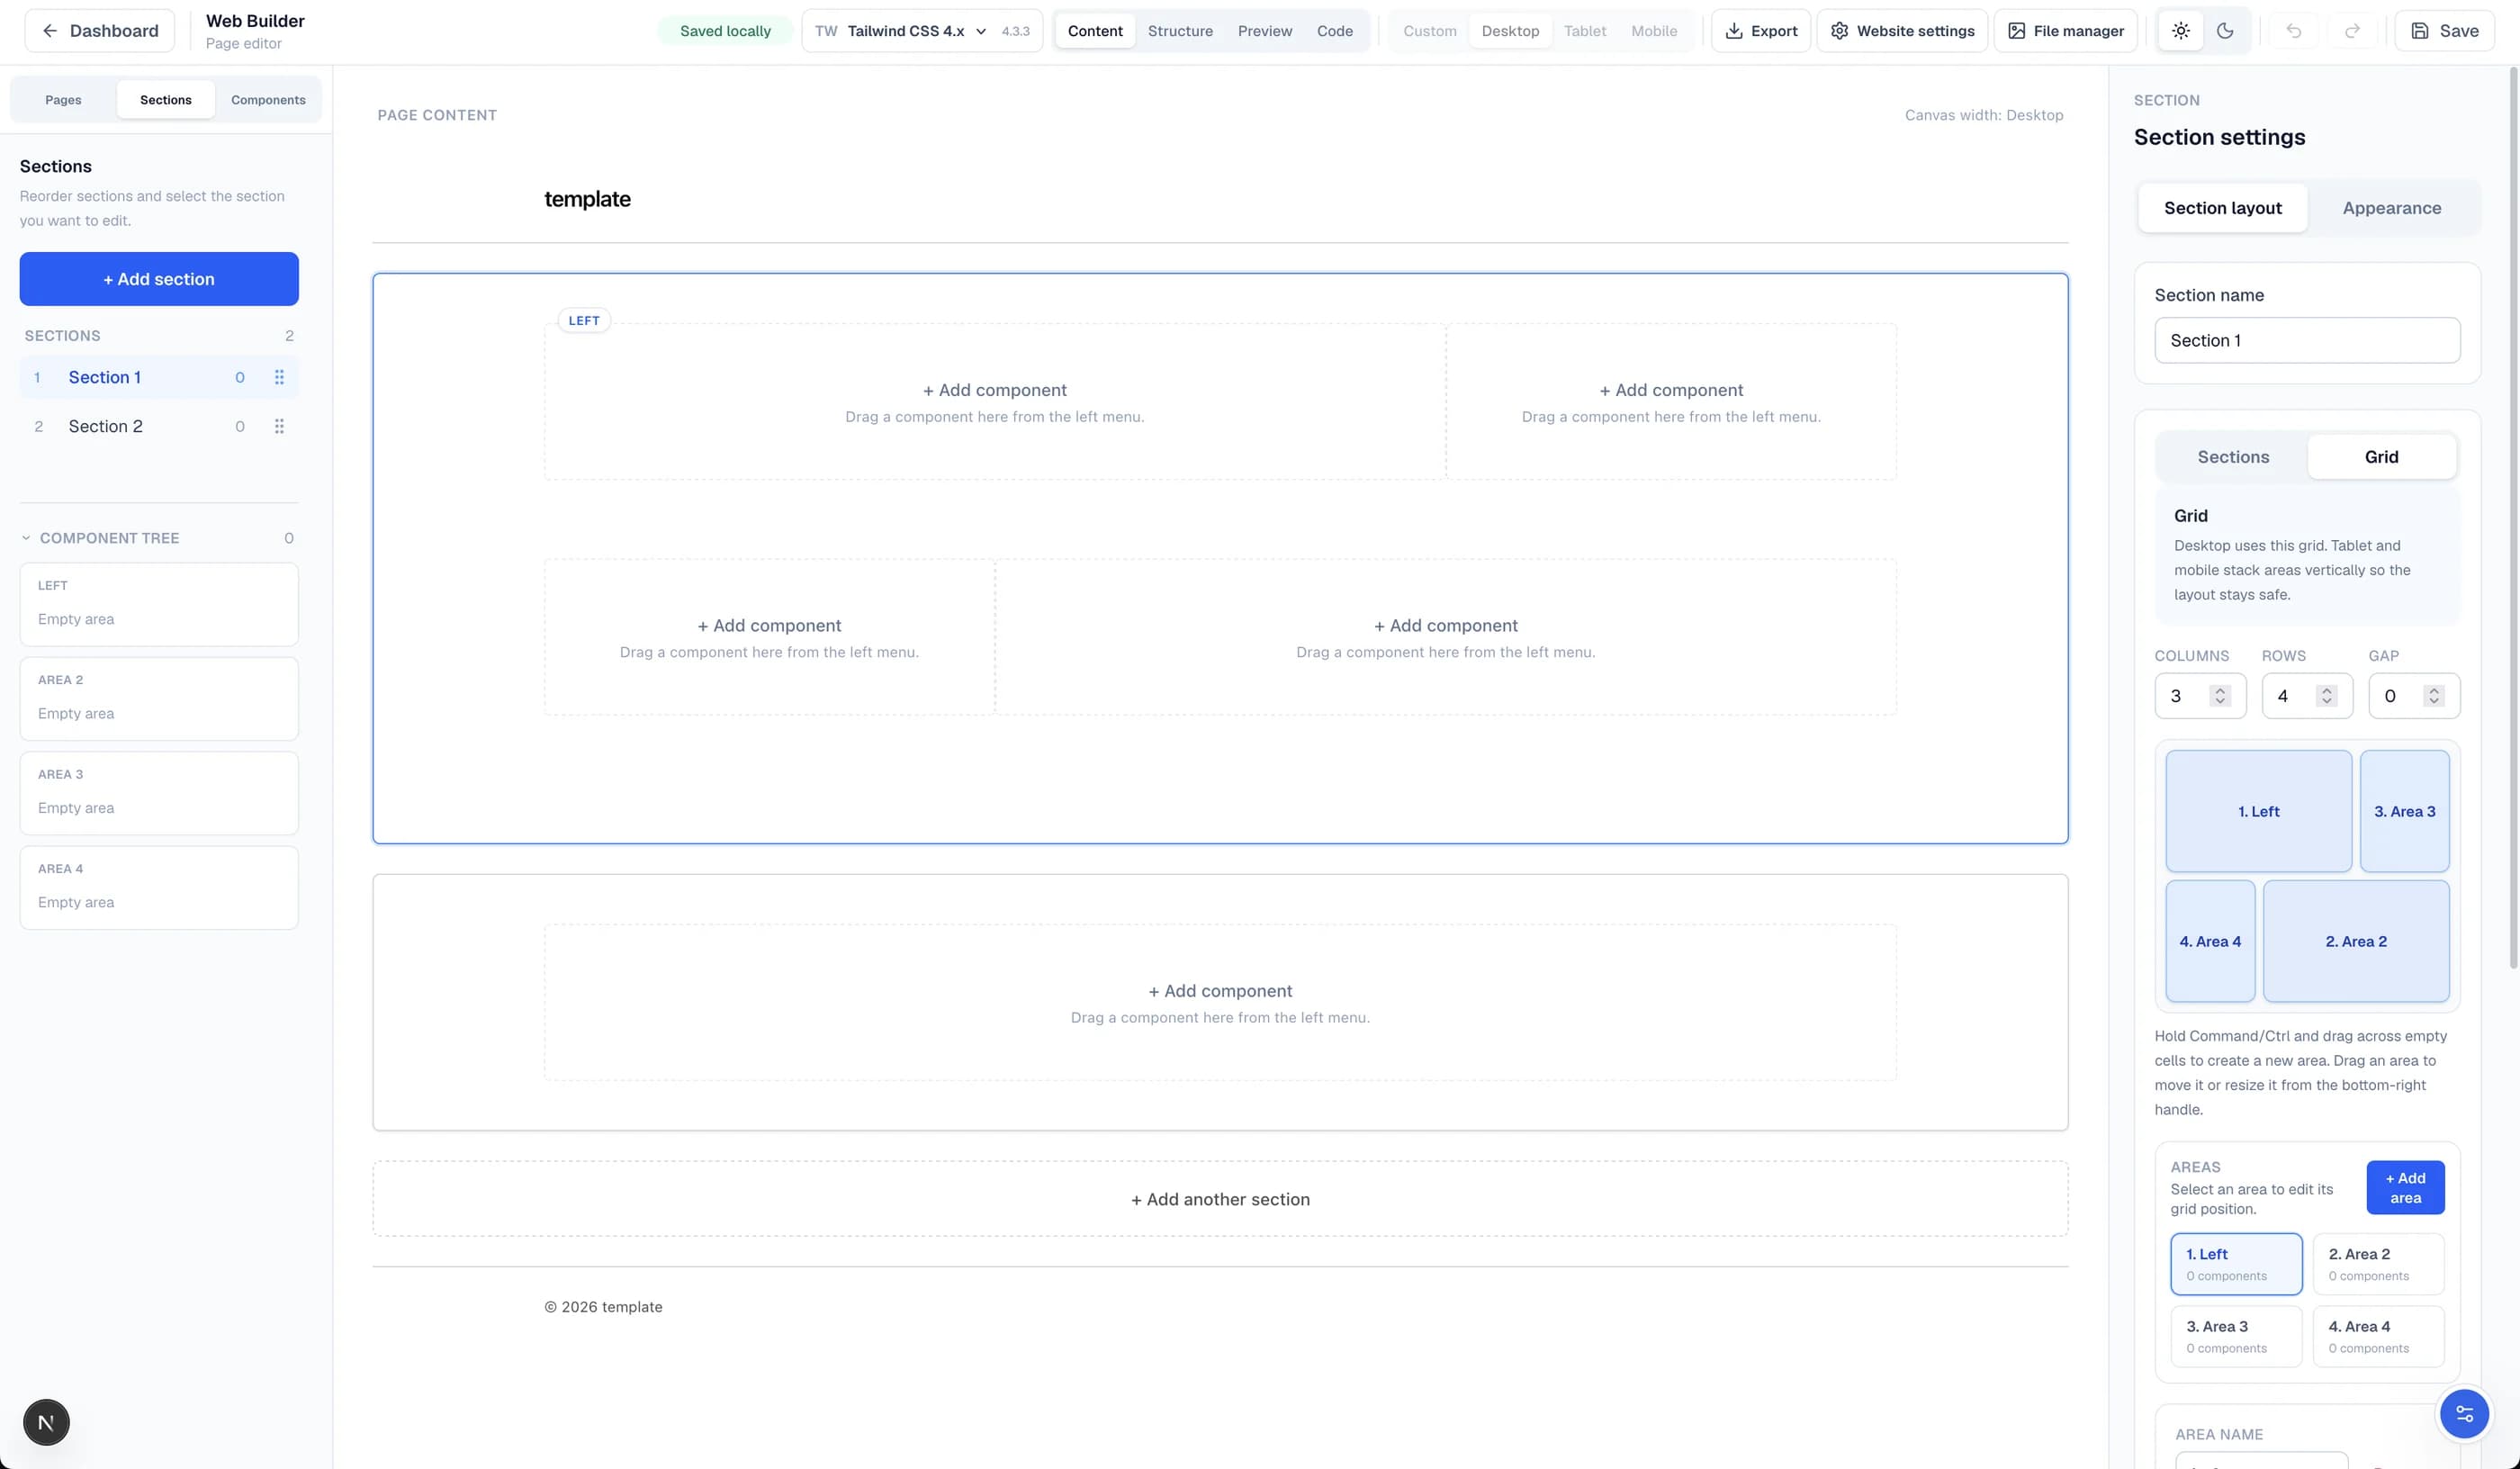Screen dimensions: 2520x1469
Task: Open the Appearance tab
Action: [x=2391, y=208]
